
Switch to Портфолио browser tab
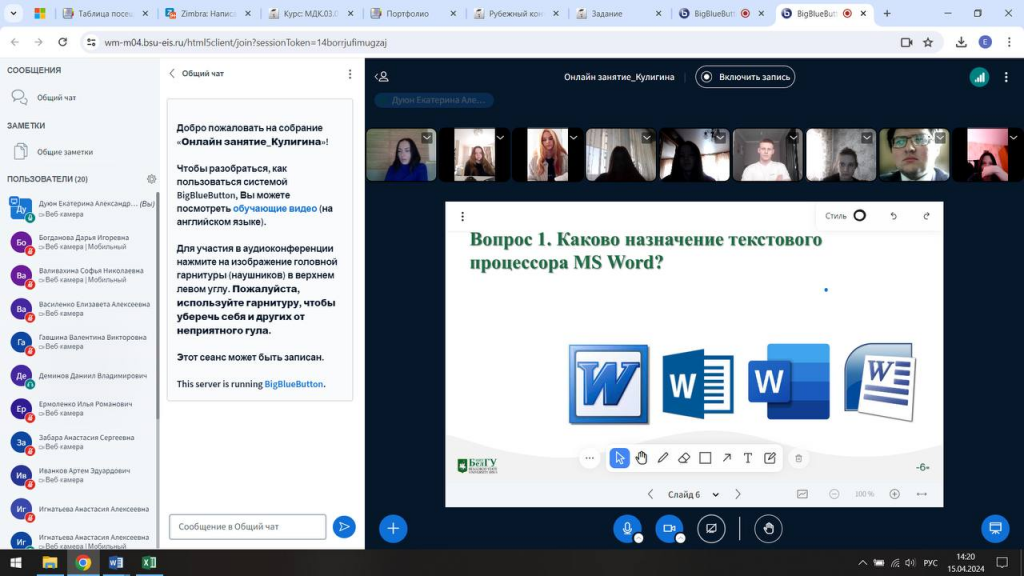(x=413, y=13)
